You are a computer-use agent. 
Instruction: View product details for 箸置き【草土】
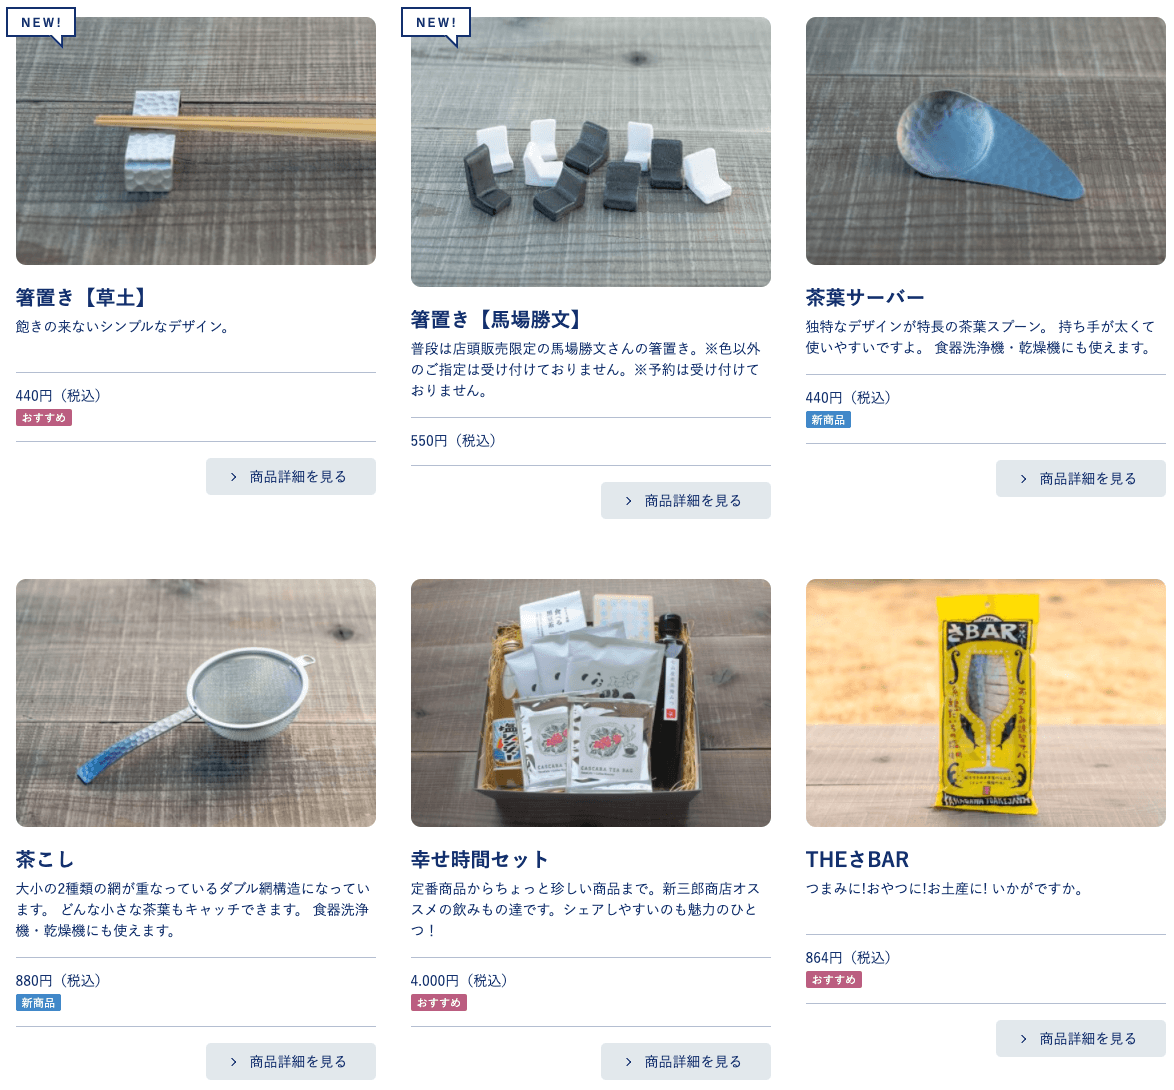(x=291, y=476)
